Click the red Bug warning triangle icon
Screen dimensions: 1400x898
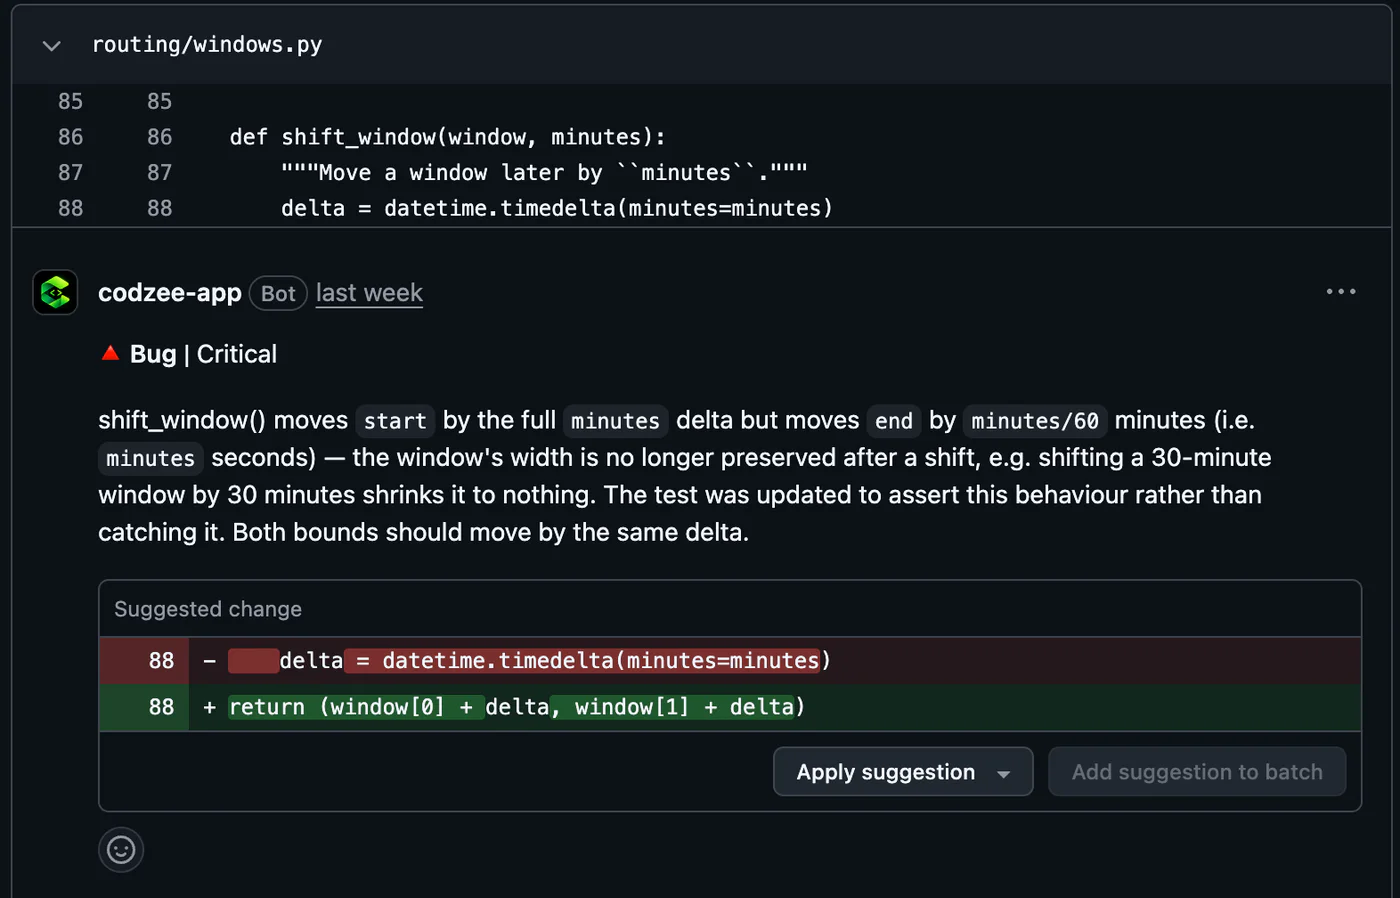tap(111, 353)
